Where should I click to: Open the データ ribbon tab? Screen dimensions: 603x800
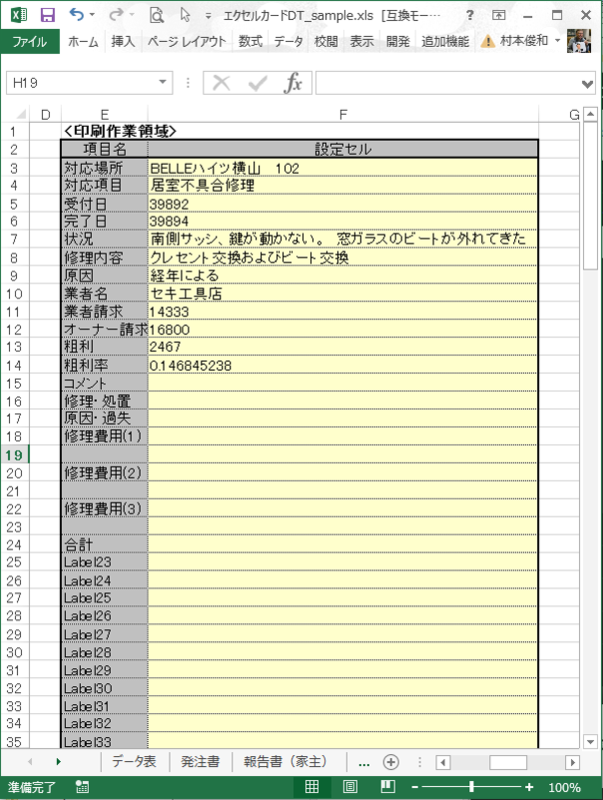288,41
